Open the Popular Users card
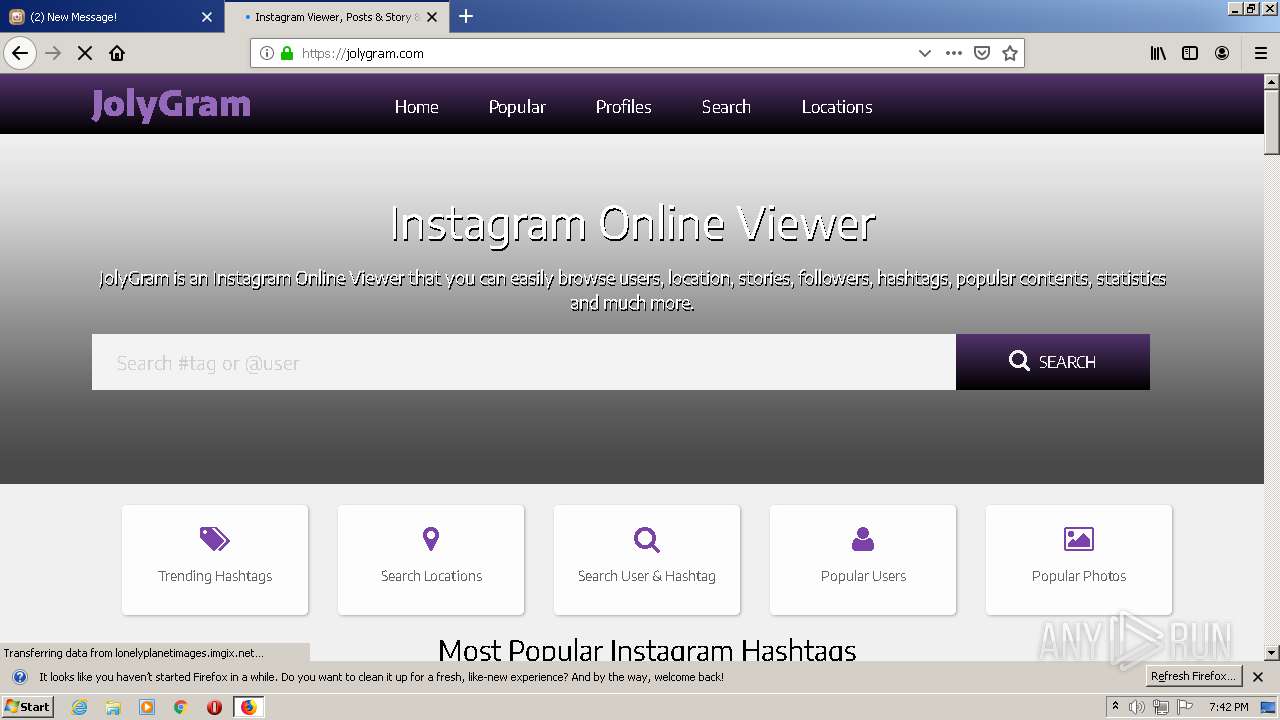 point(863,560)
